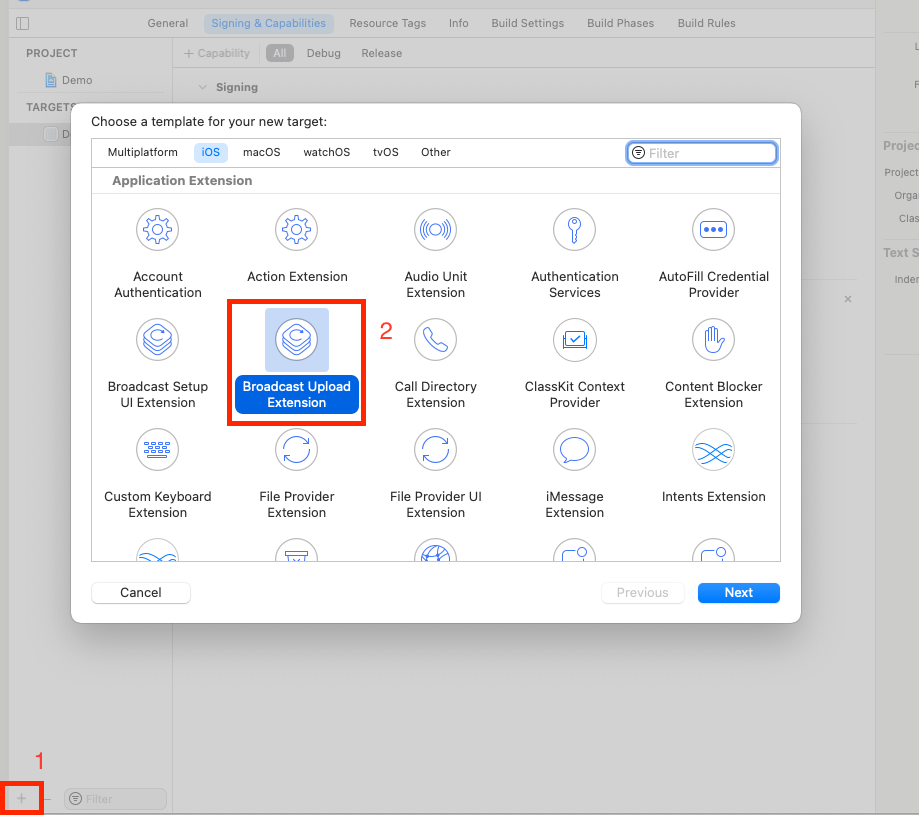Click the Intents Extension label

pyautogui.click(x=713, y=496)
